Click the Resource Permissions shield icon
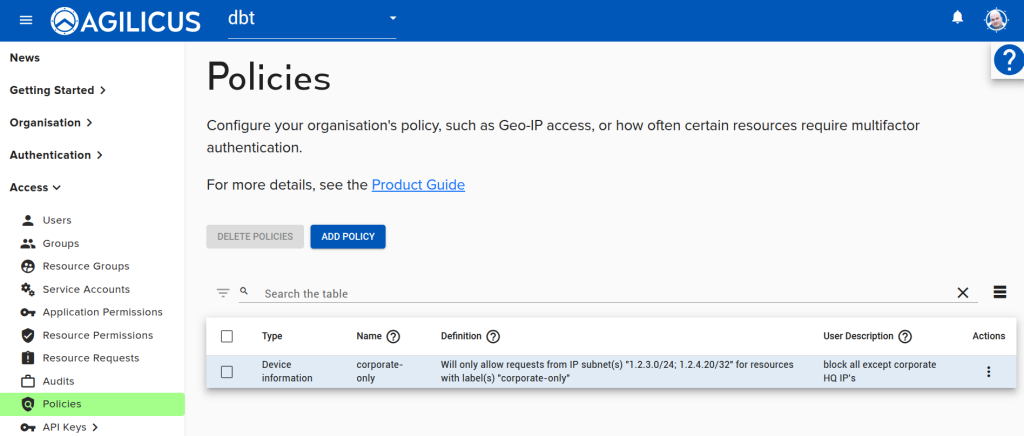This screenshot has width=1024, height=436. (27, 335)
